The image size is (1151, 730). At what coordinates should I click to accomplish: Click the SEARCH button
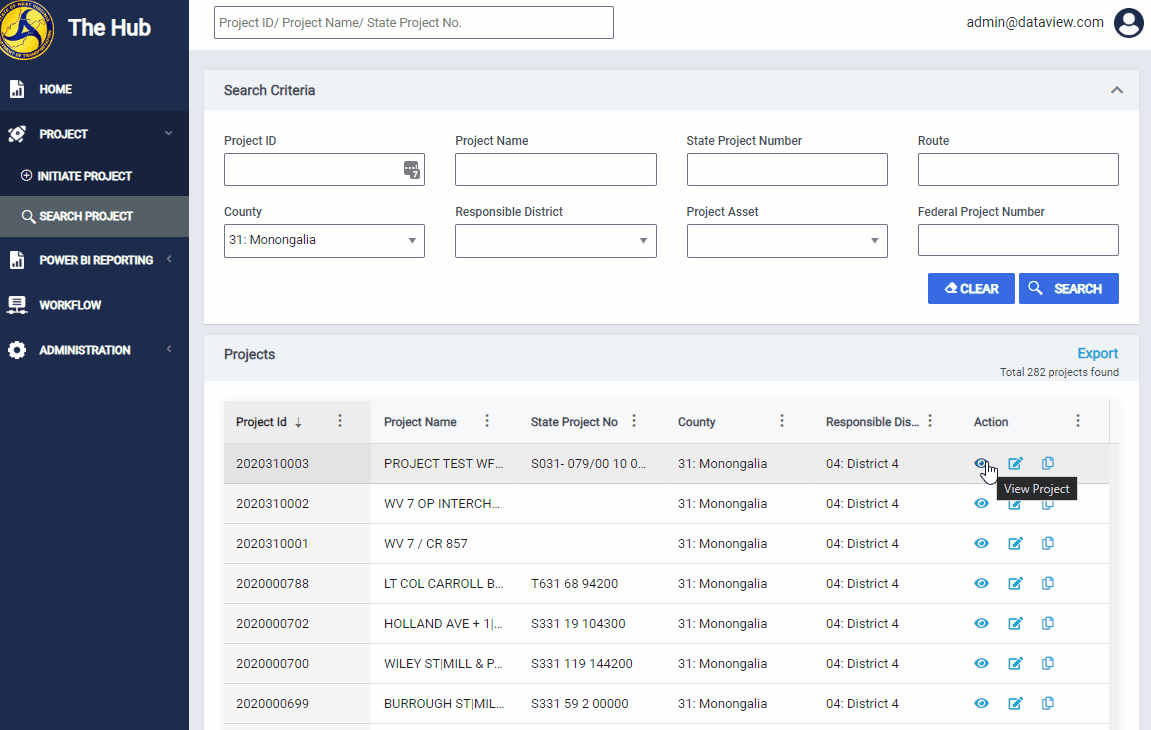(1069, 289)
